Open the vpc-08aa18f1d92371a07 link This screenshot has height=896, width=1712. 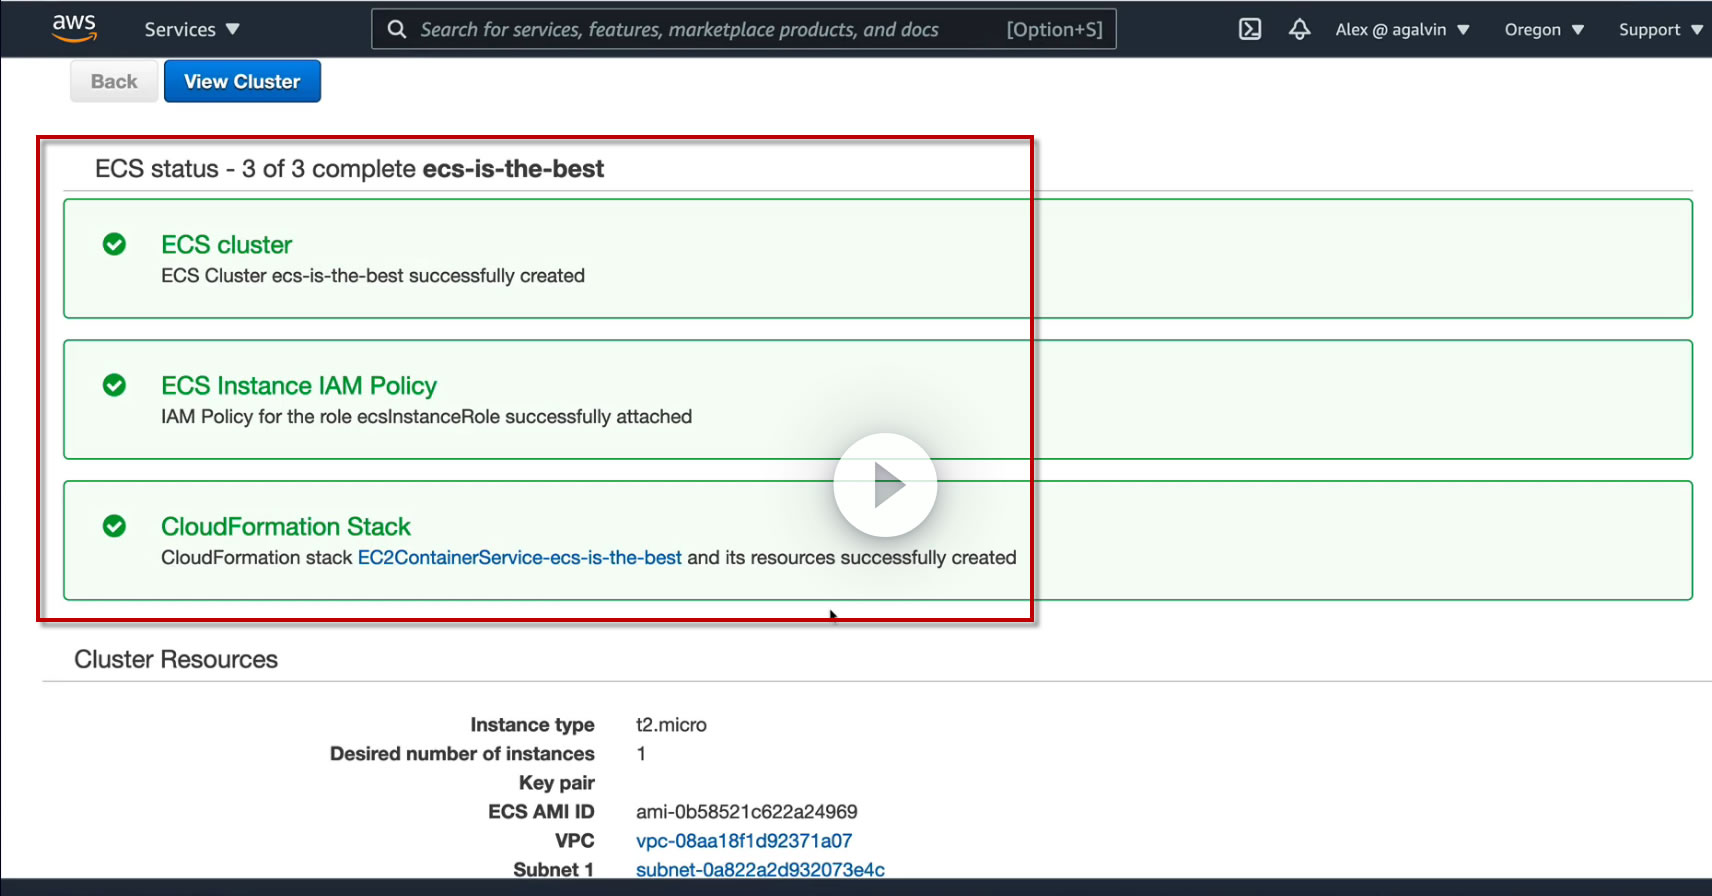[744, 841]
